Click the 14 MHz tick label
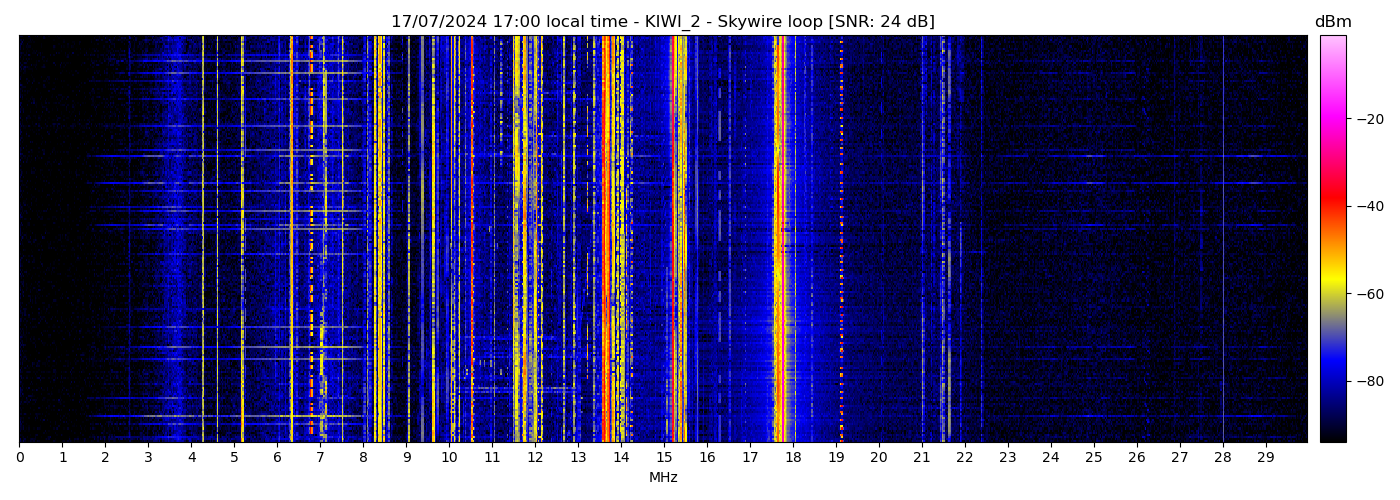This screenshot has height=500, width=1400. [x=621, y=457]
